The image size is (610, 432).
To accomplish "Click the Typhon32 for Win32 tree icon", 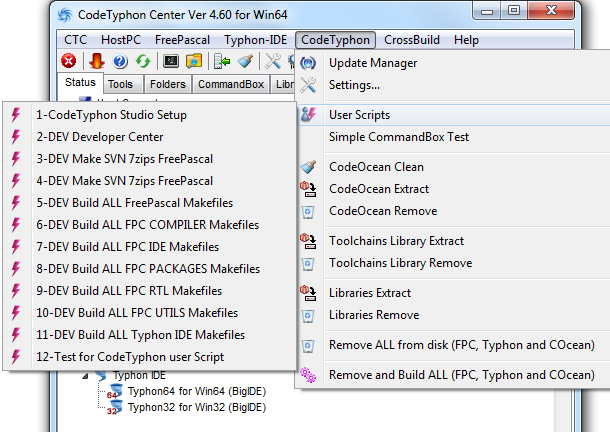I will 115,407.
